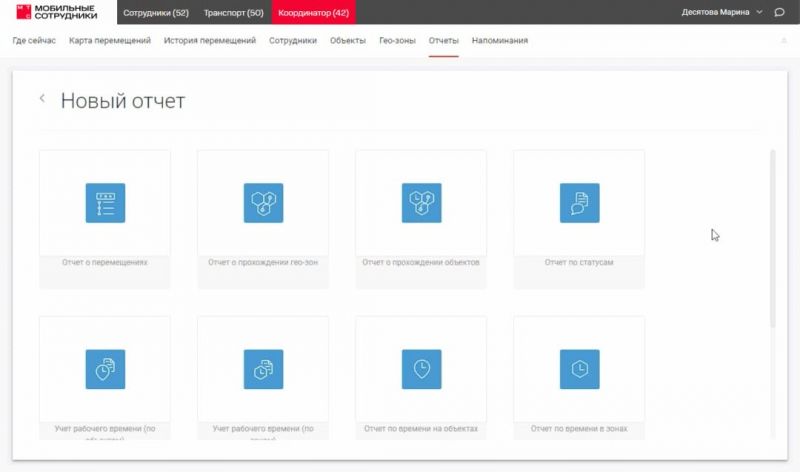Viewport: 800px width, 472px height.
Task: Go to the Гео-зоны section
Action: click(x=397, y=41)
